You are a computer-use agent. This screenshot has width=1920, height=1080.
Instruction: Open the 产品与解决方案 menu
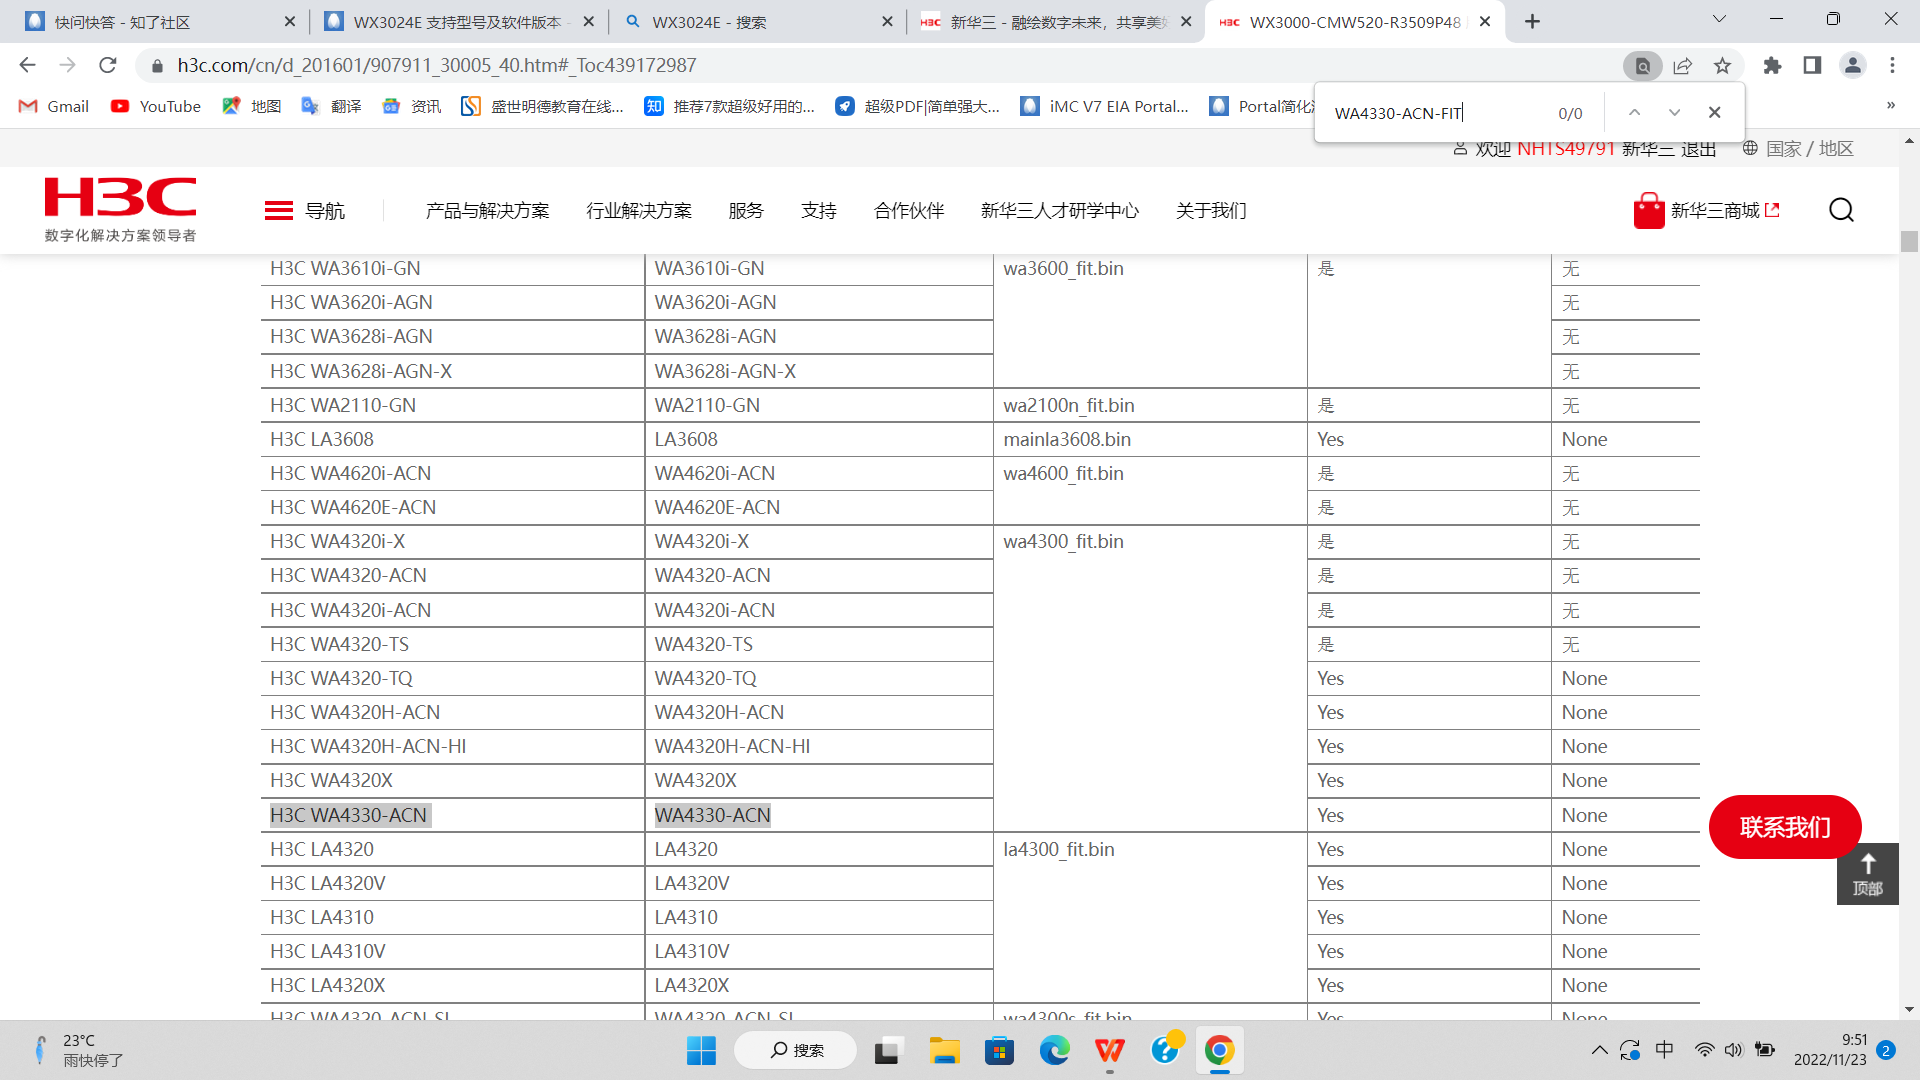487,211
